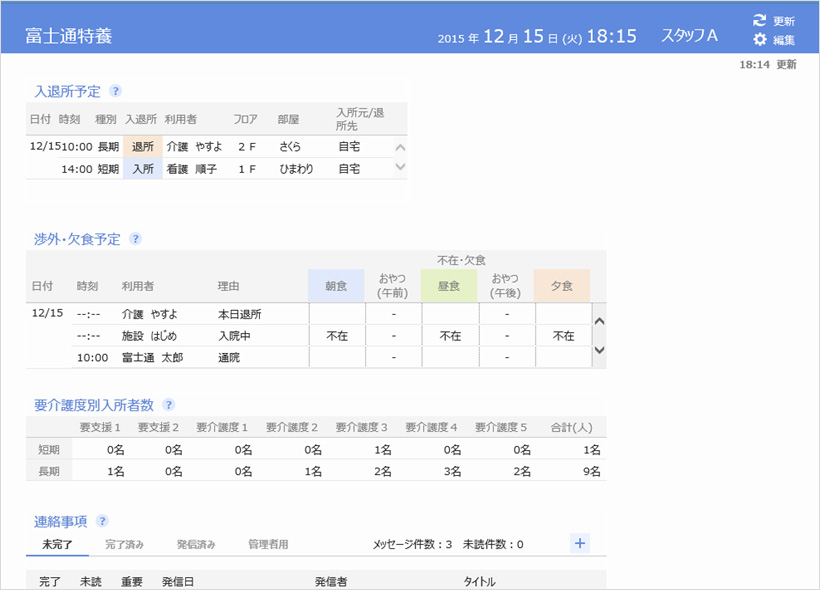This screenshot has width=820, height=590.
Task: Show help for 渉外・欠食予定 section
Action: click(x=135, y=239)
